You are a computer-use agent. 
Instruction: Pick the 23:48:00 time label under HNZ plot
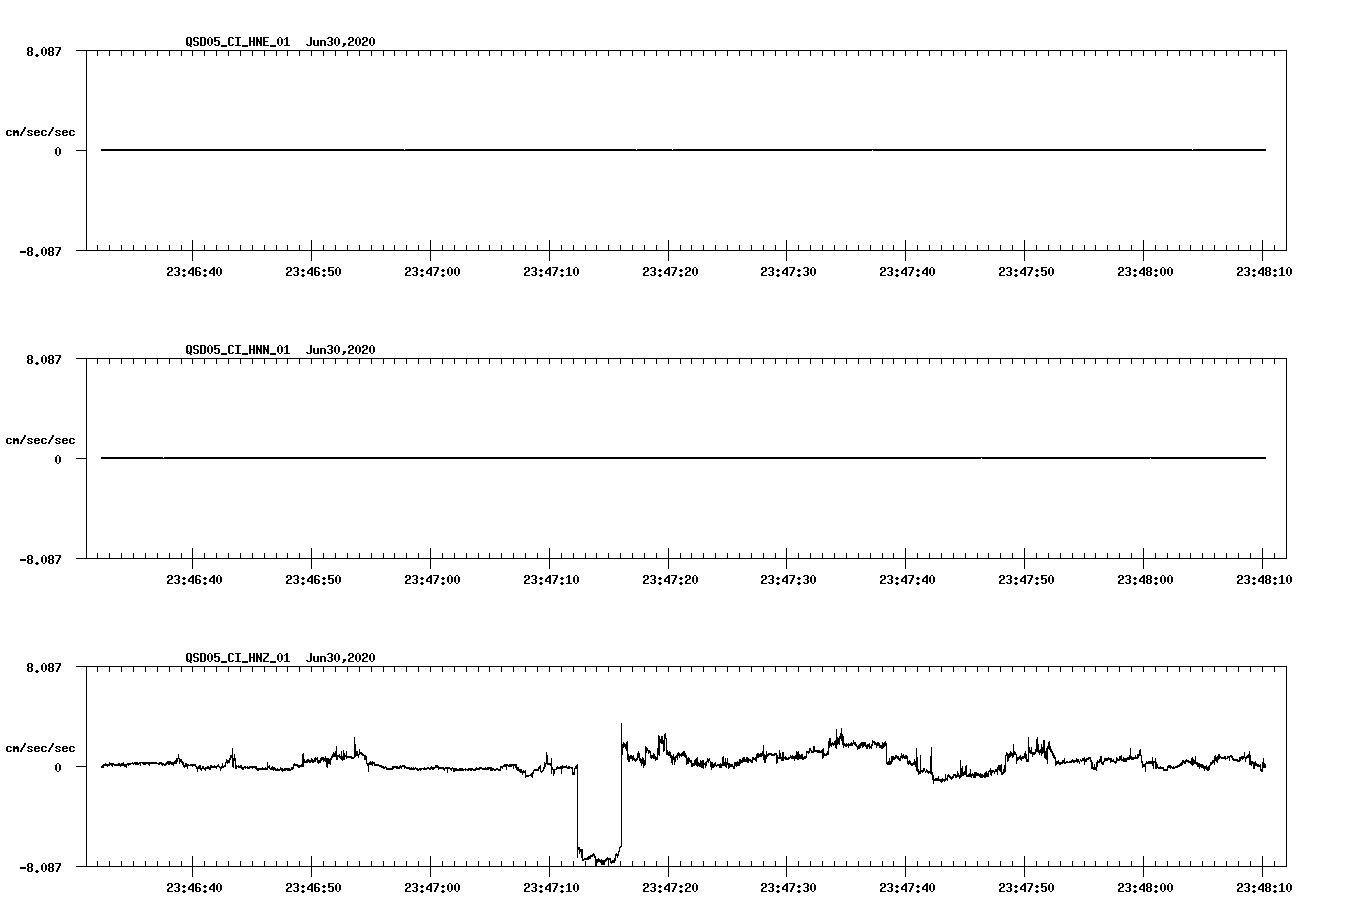click(x=1145, y=887)
